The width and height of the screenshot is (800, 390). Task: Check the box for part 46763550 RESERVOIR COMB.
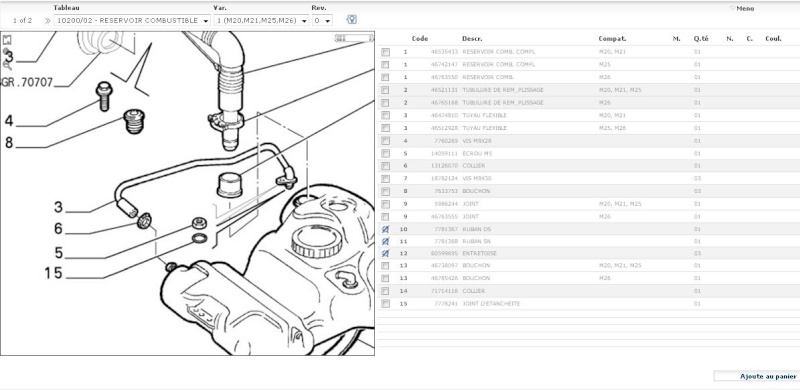(x=385, y=77)
